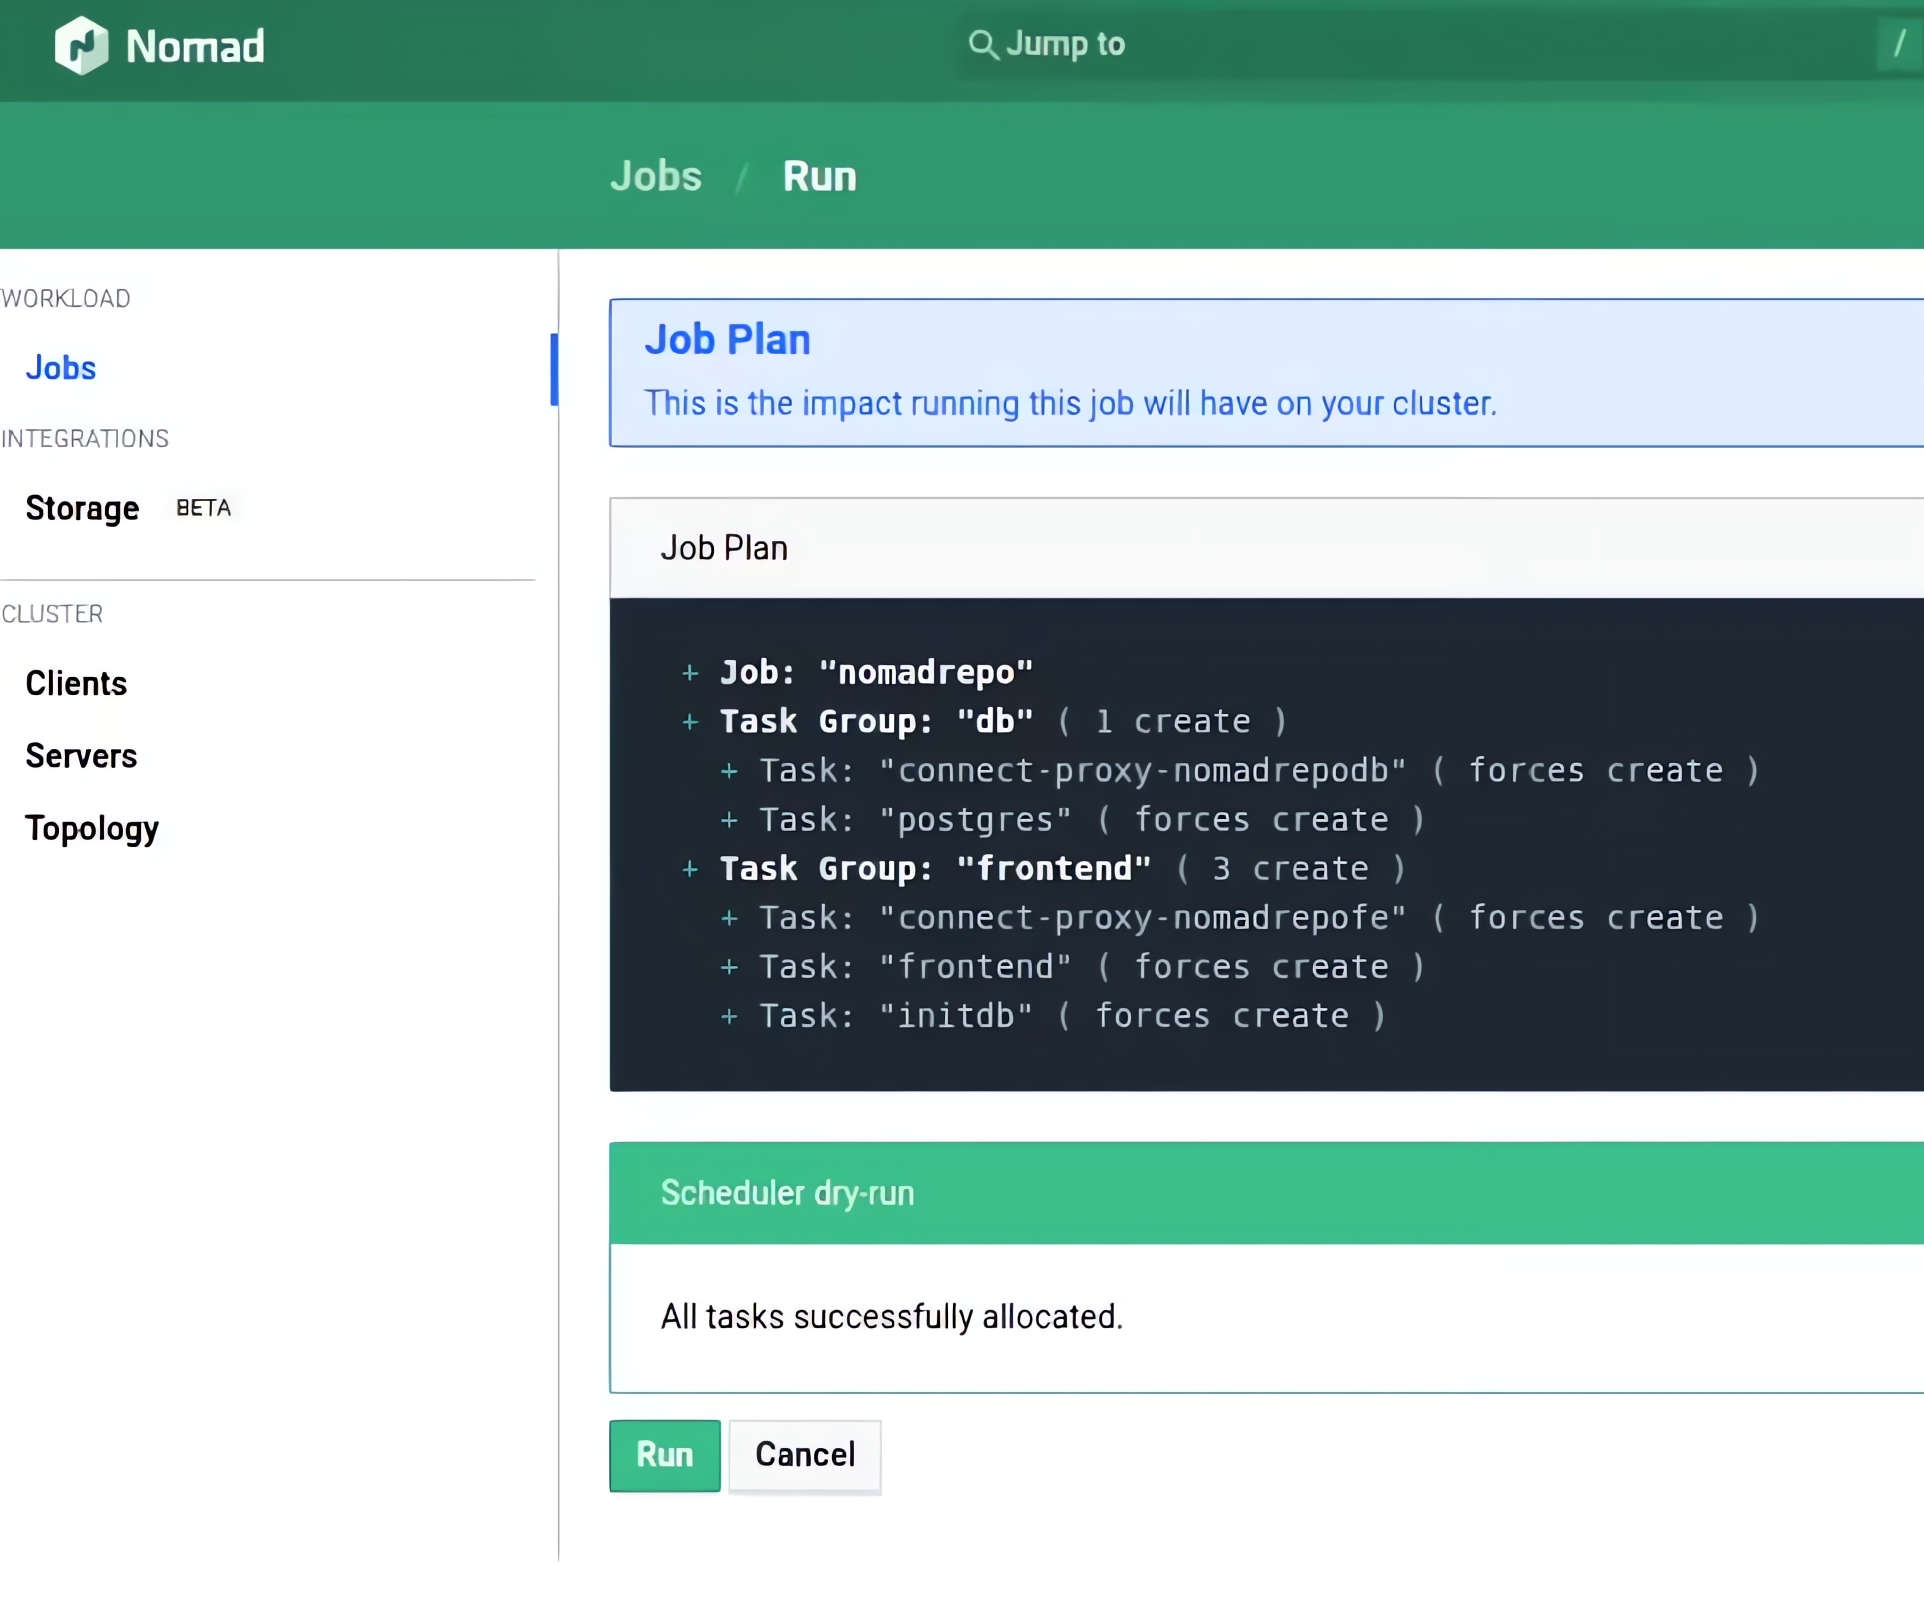This screenshot has width=1924, height=1610.
Task: Open Jobs in the sidebar
Action: tap(61, 368)
